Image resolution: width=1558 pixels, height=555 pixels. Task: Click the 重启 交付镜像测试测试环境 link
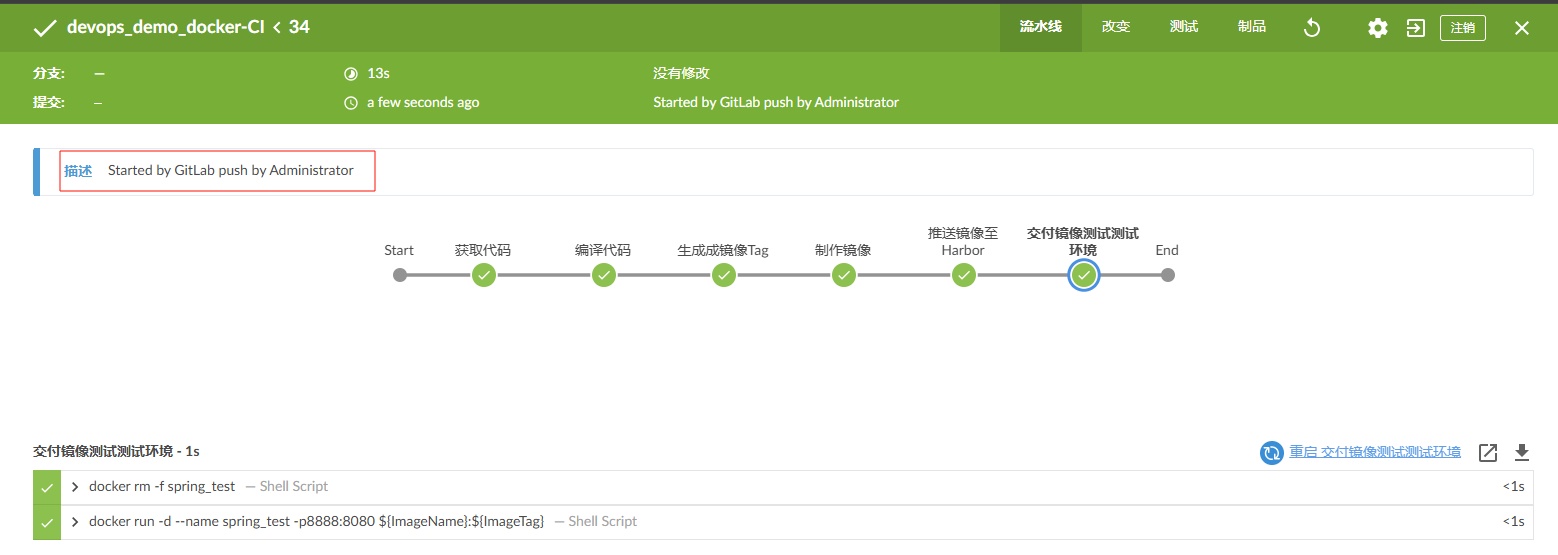click(x=1374, y=452)
